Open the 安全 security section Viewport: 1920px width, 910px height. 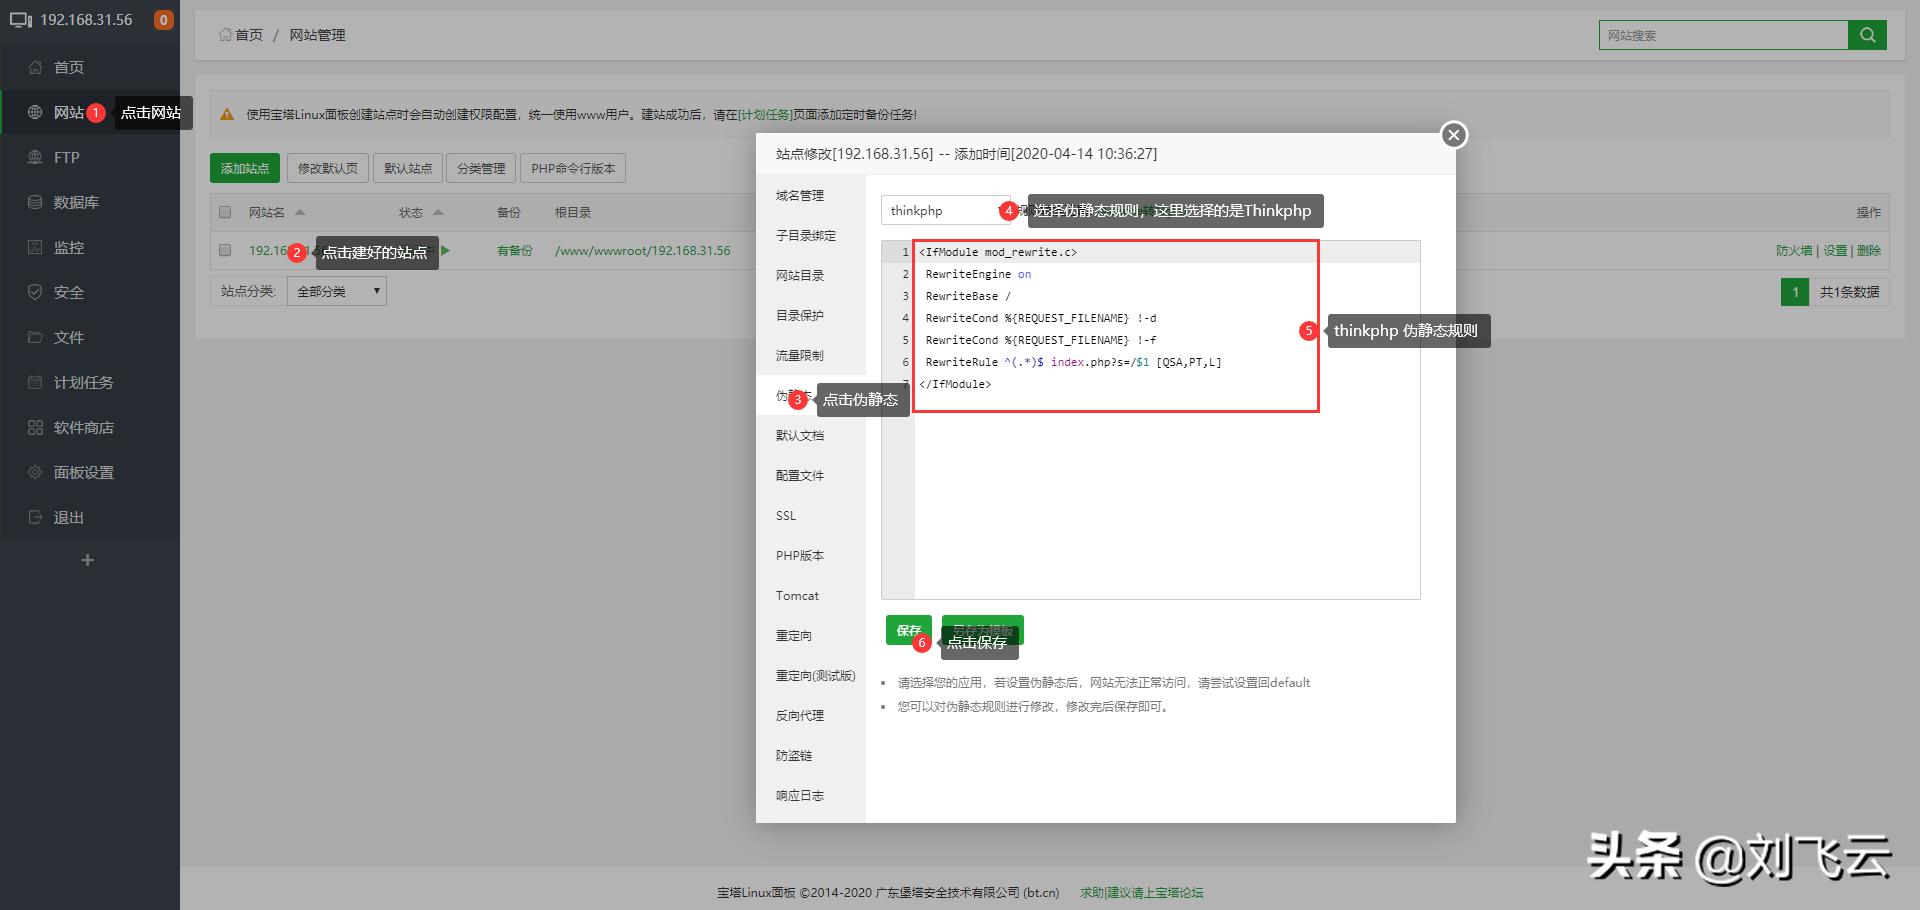tap(66, 292)
